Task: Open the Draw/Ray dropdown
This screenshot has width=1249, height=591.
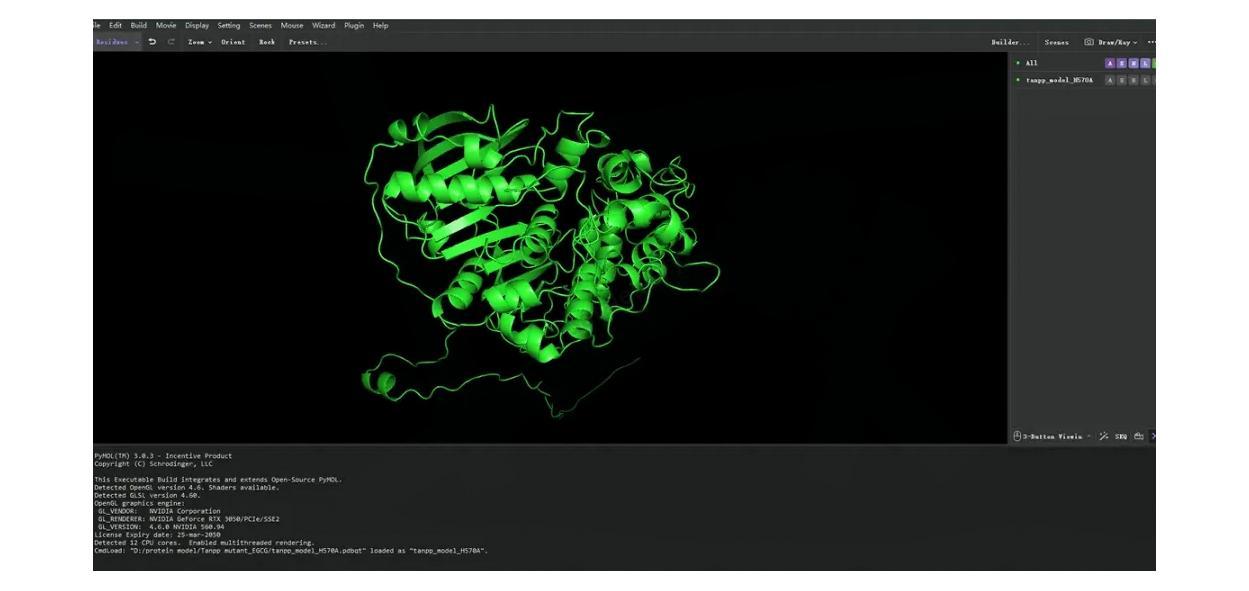Action: [1117, 42]
